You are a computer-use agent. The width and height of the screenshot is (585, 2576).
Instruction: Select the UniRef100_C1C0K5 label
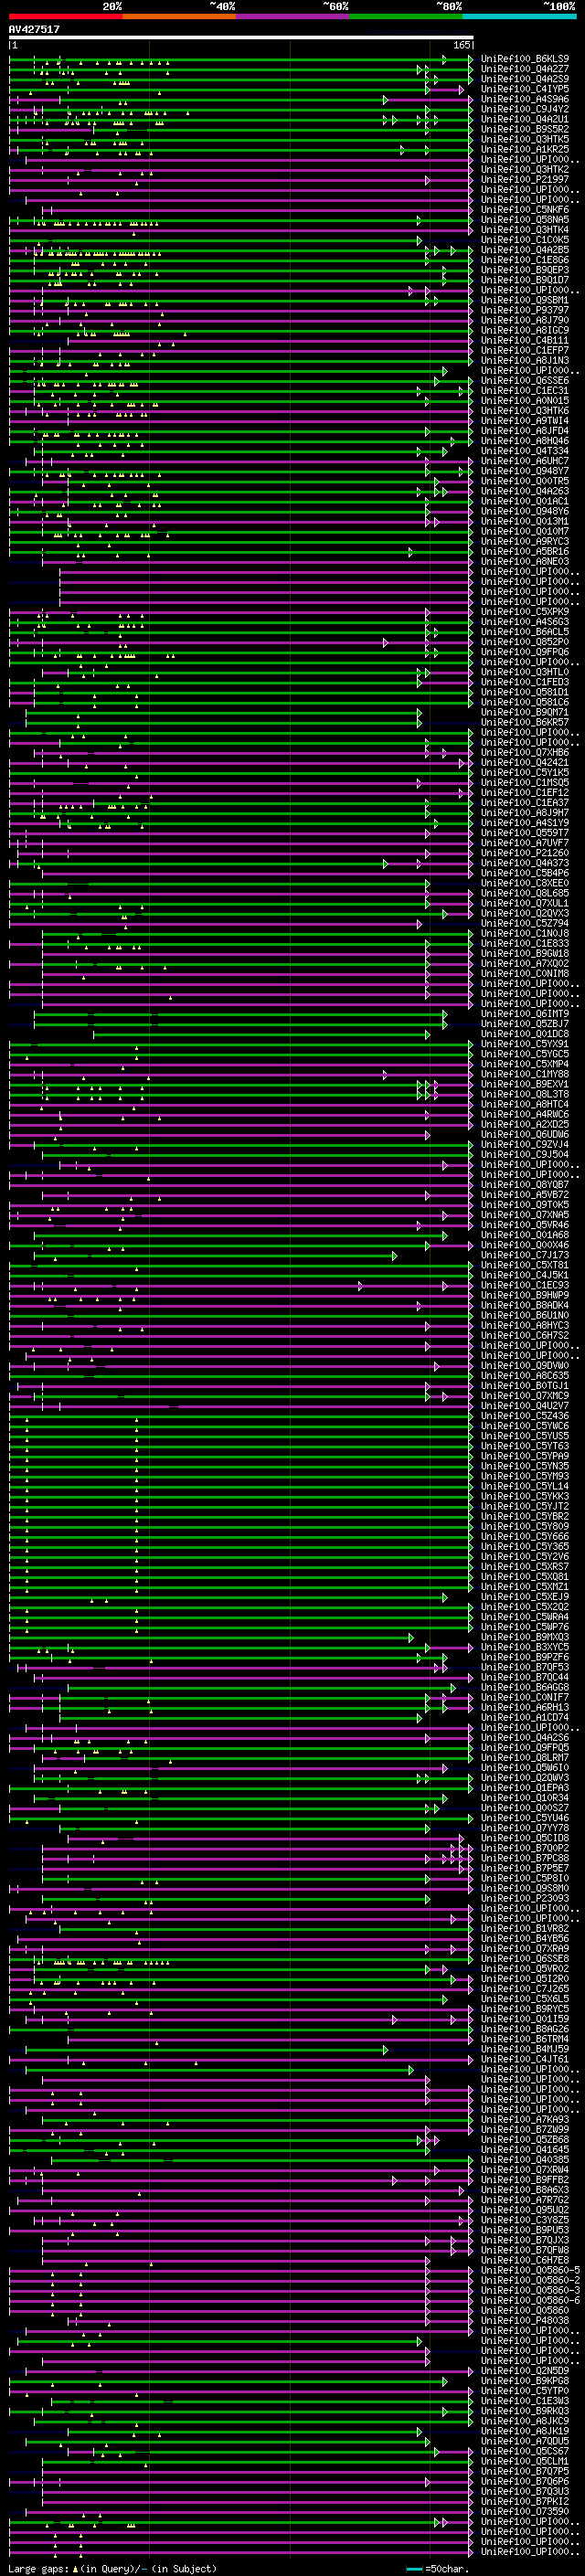pos(525,240)
